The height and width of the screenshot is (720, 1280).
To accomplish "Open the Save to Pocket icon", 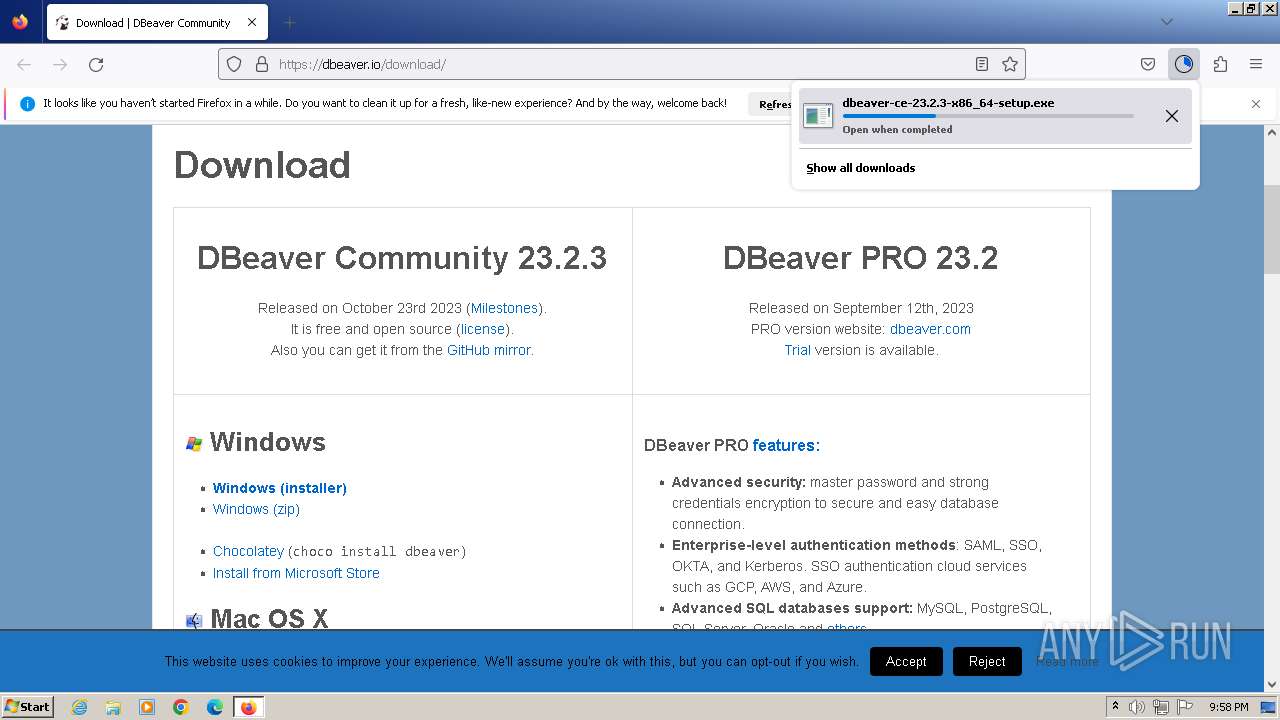I will (1148, 64).
